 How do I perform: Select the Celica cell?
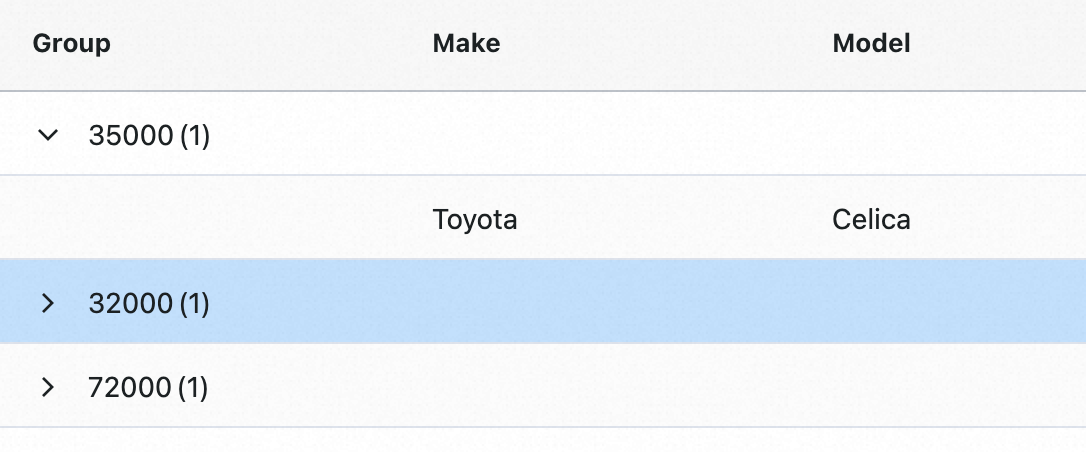pyautogui.click(x=871, y=219)
